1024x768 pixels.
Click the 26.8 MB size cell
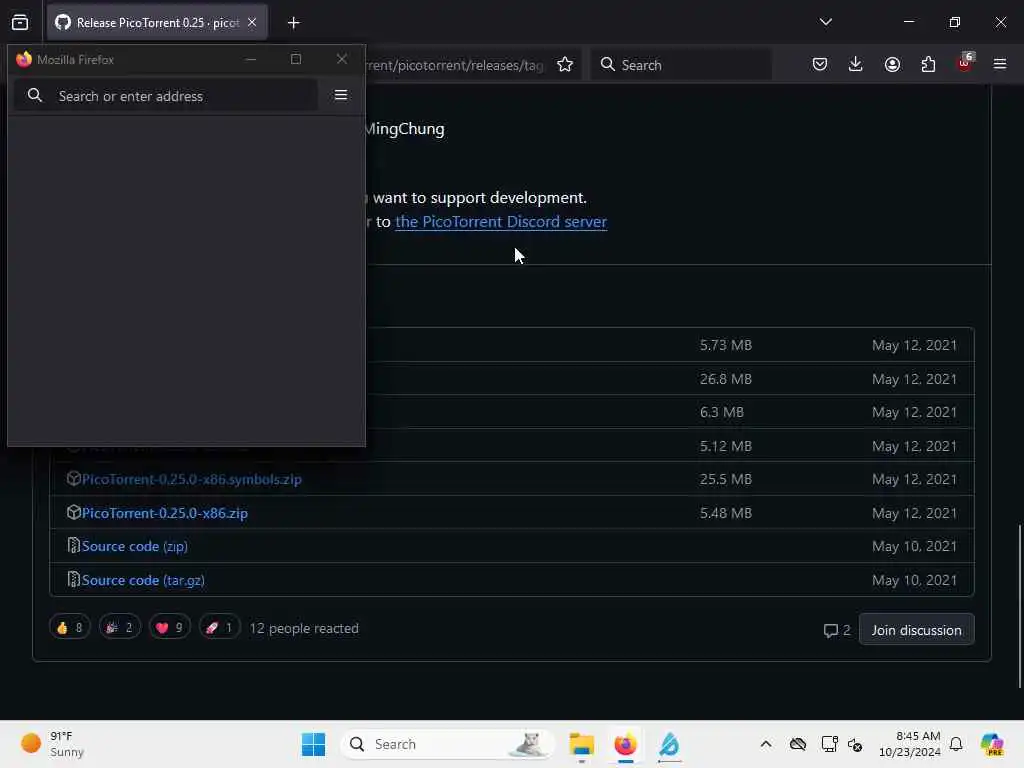tap(726, 379)
